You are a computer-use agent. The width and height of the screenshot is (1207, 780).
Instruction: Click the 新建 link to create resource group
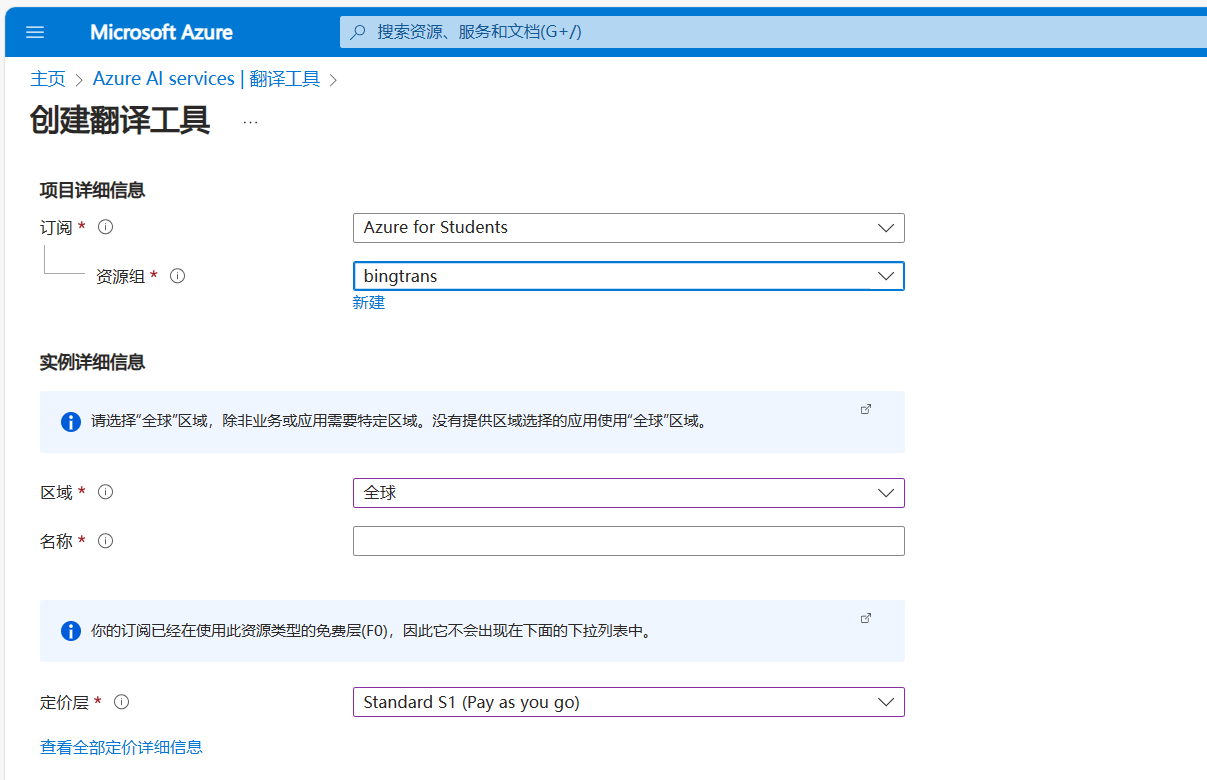tap(369, 302)
